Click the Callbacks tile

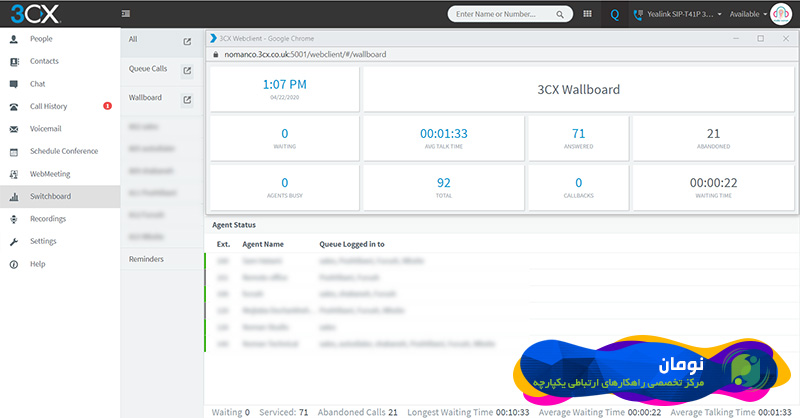click(x=578, y=188)
